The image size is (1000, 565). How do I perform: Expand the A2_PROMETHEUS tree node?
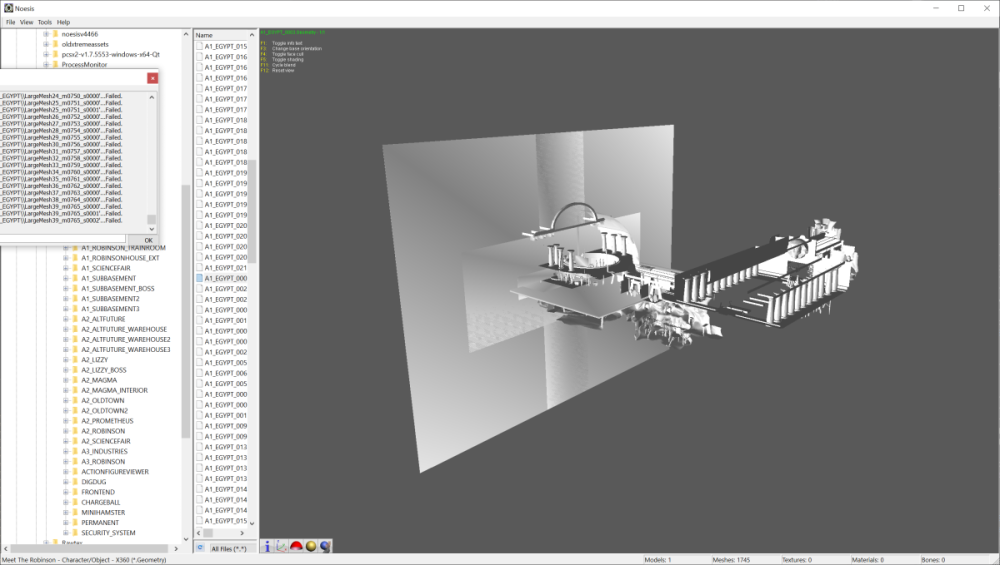(66, 421)
